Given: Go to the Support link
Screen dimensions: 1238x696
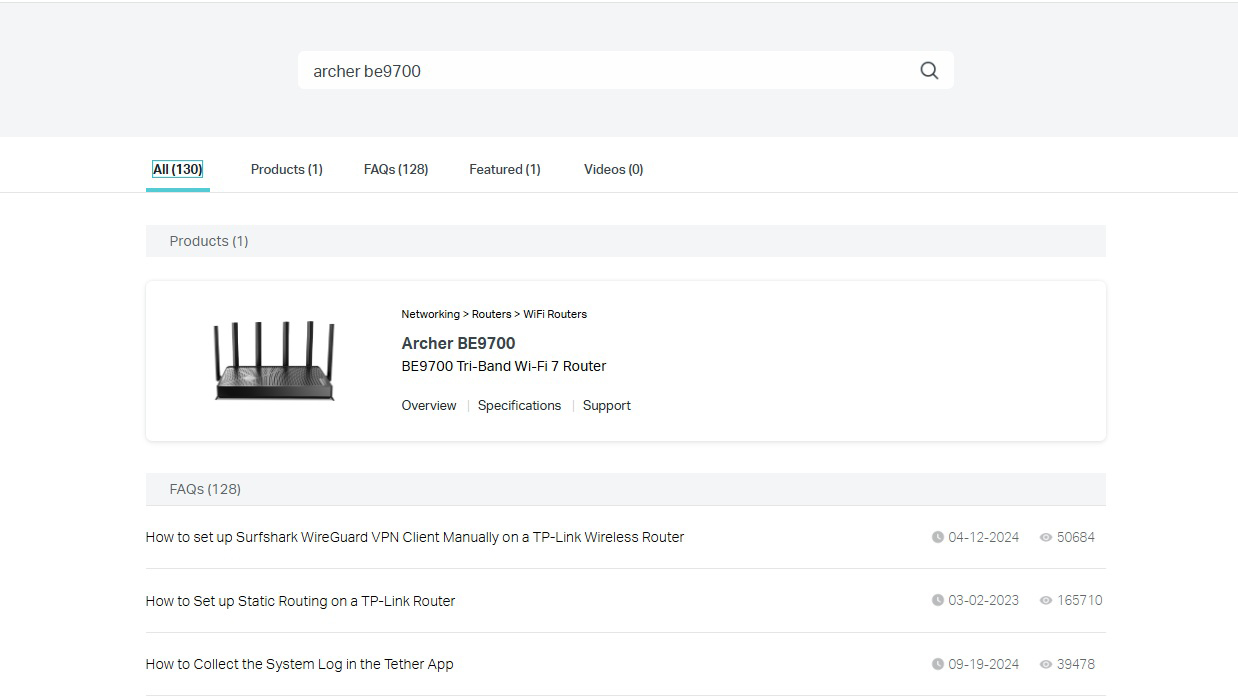Looking at the screenshot, I should (606, 405).
